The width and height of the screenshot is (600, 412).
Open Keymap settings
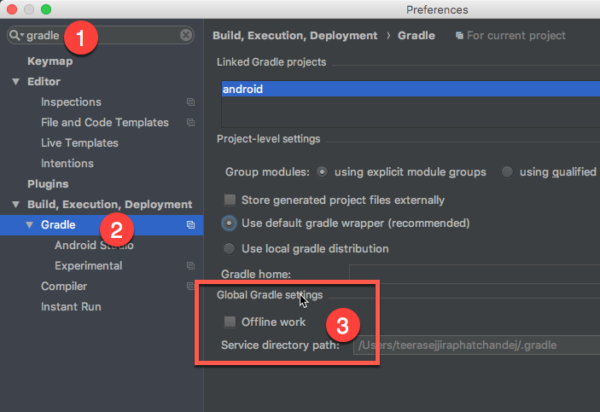(x=50, y=61)
